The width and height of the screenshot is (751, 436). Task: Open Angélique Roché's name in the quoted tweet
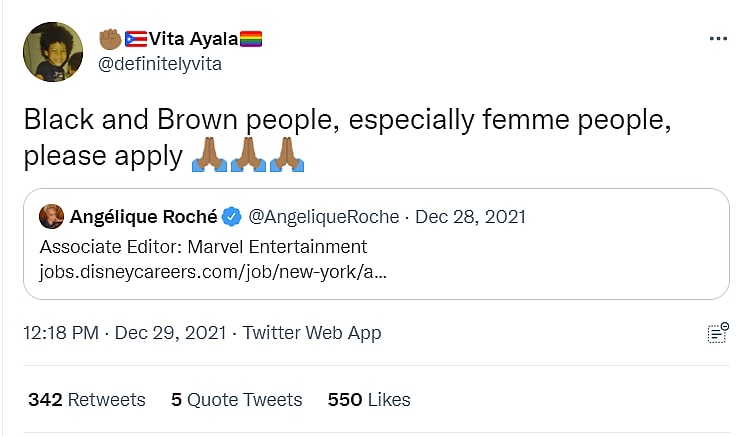(x=142, y=216)
